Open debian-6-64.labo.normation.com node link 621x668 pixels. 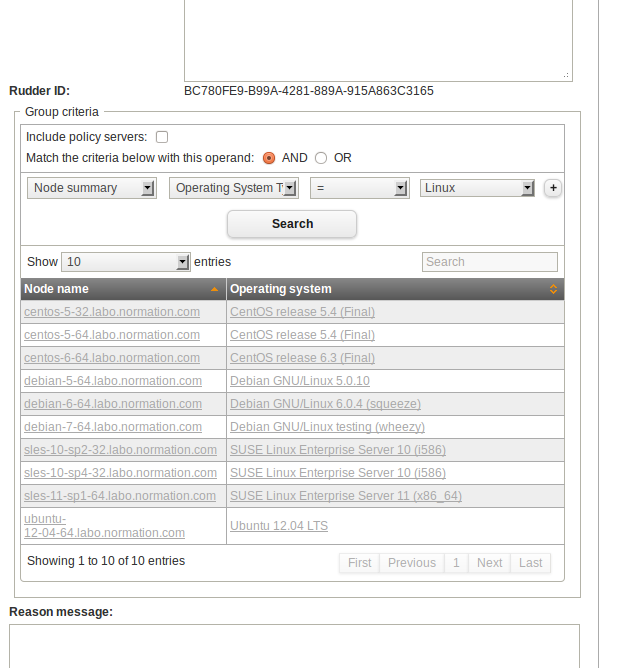[x=113, y=404]
